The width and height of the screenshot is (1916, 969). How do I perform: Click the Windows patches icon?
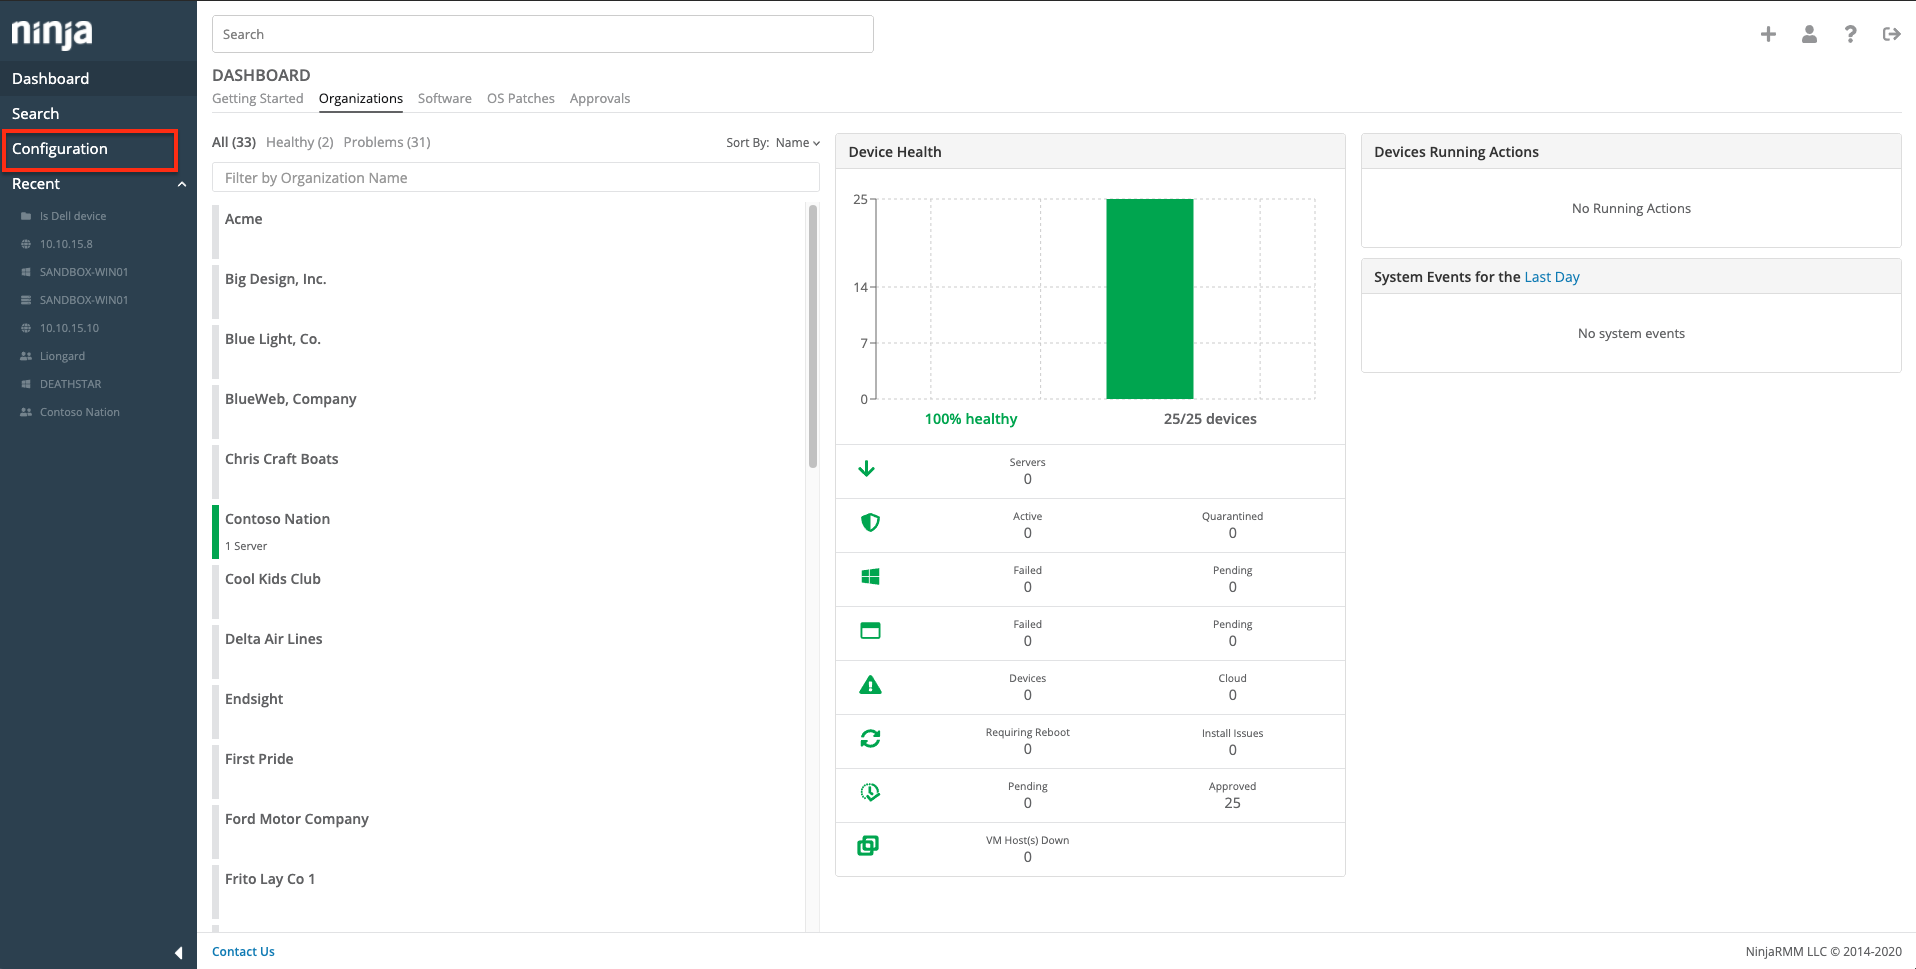point(870,576)
